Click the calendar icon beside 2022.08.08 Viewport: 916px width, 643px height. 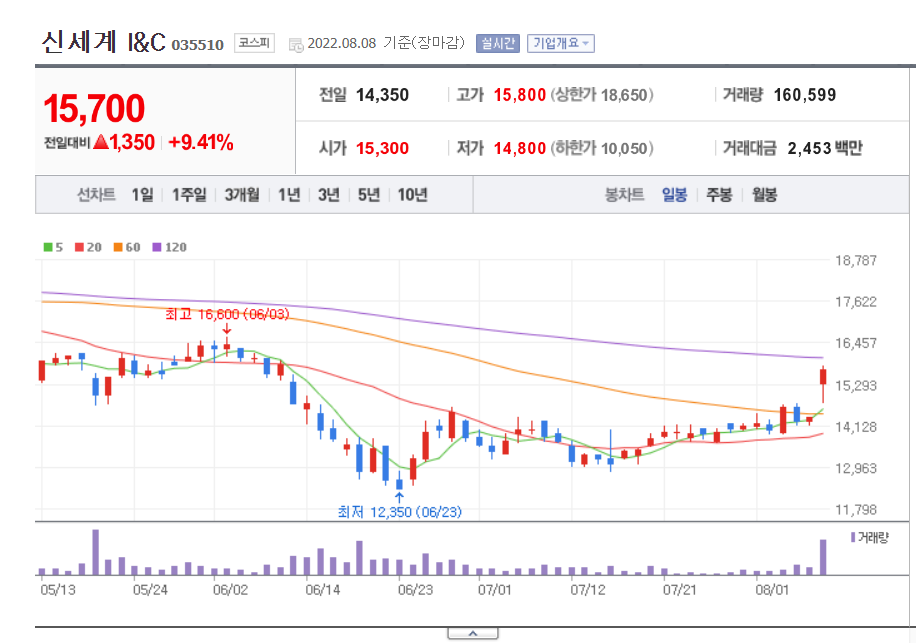[296, 44]
